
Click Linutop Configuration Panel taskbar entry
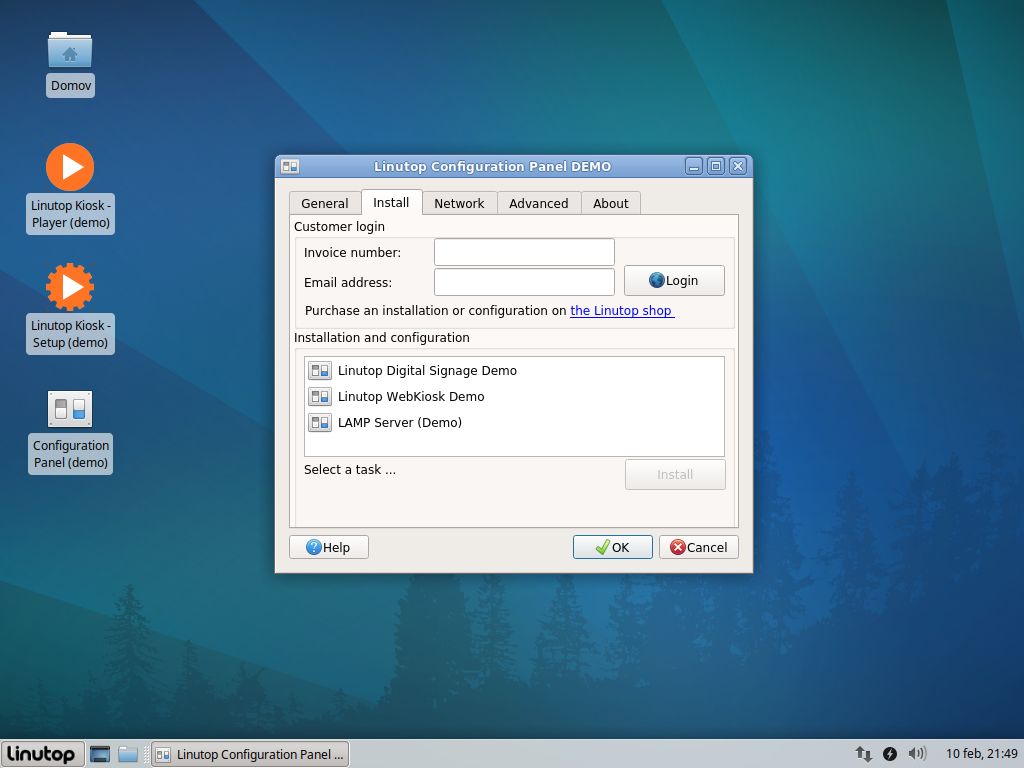click(x=250, y=754)
